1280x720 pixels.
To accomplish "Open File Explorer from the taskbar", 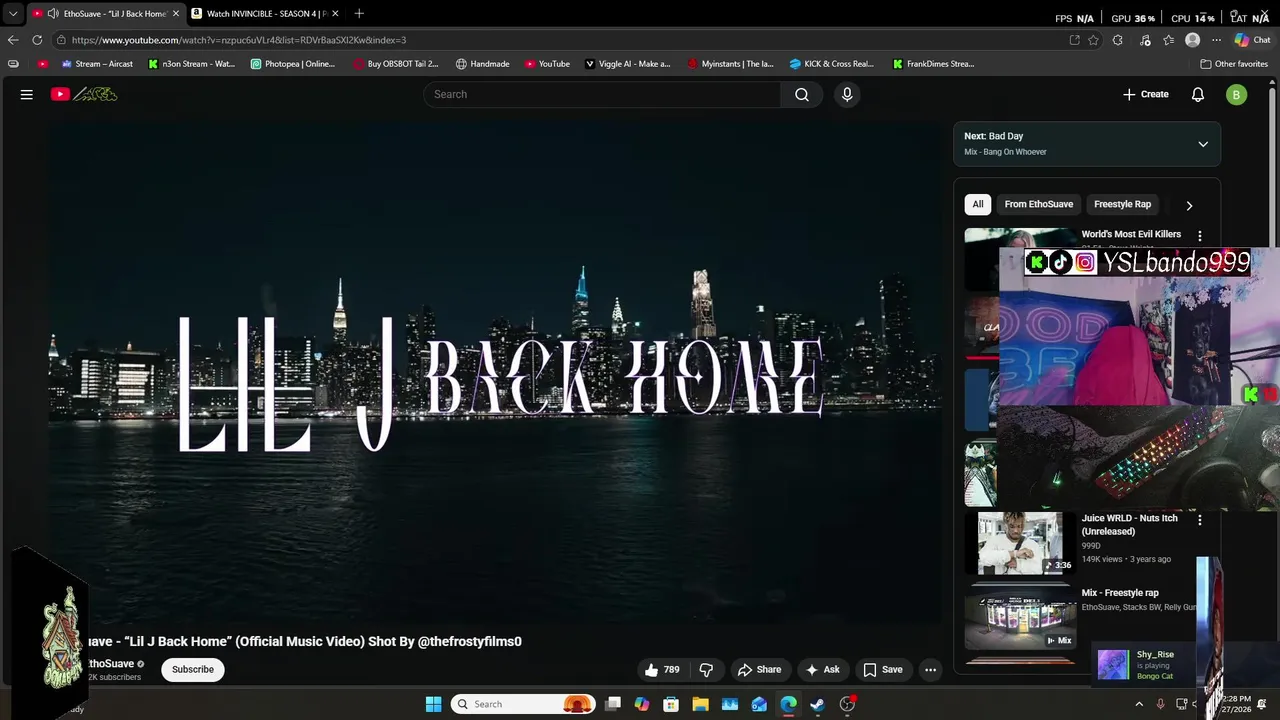I will [700, 704].
